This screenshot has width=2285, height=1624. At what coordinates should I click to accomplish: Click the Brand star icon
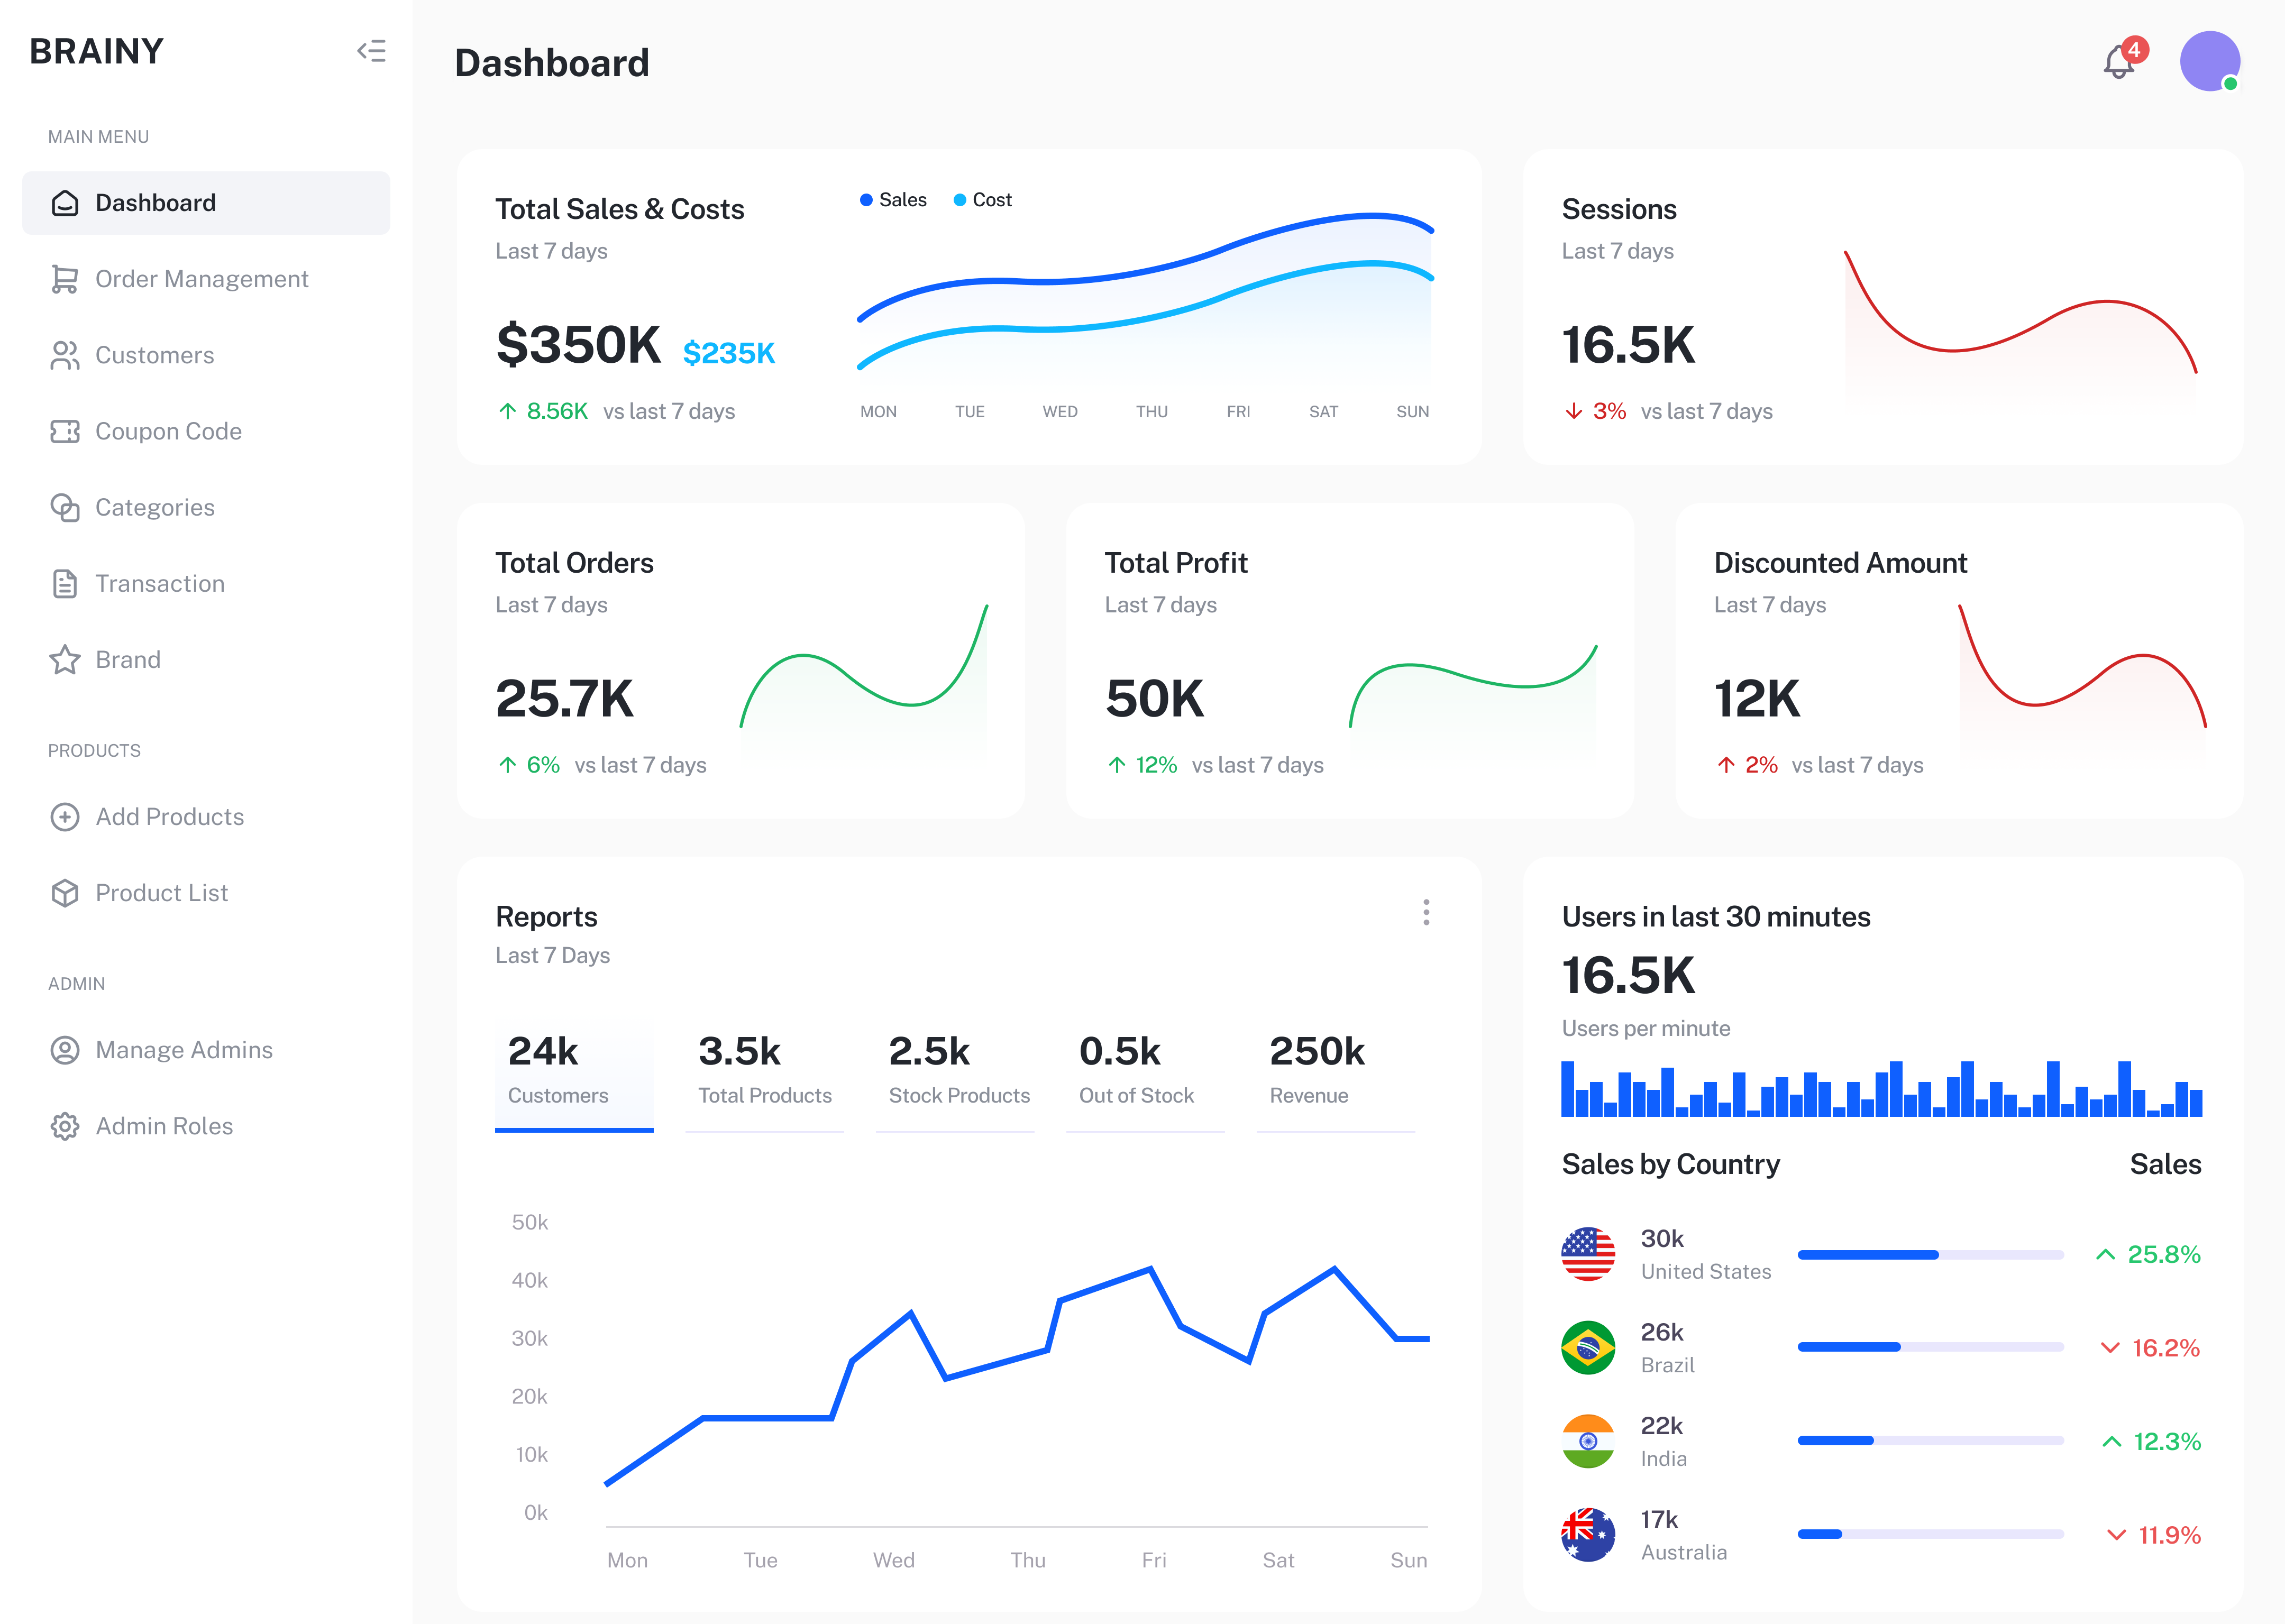65,660
